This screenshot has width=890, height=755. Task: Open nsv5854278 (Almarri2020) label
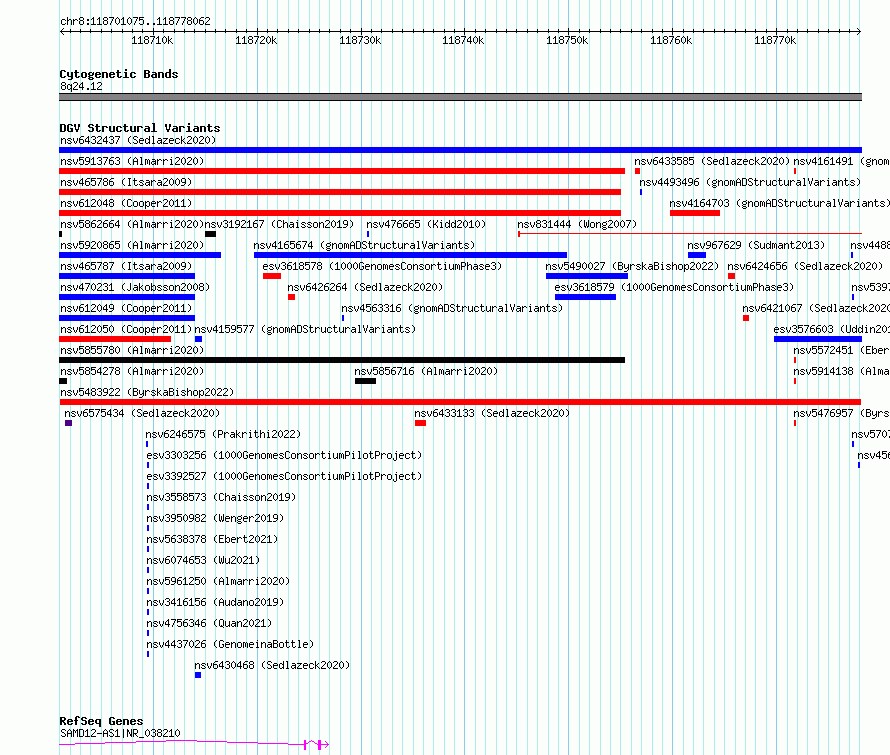pos(132,371)
